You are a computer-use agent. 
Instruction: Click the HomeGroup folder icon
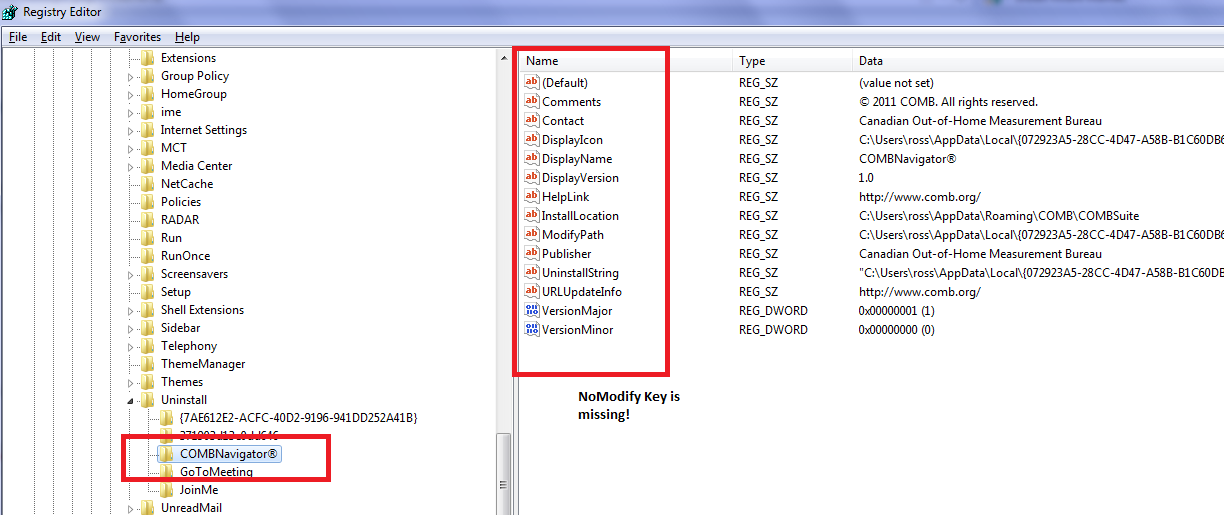pyautogui.click(x=148, y=94)
